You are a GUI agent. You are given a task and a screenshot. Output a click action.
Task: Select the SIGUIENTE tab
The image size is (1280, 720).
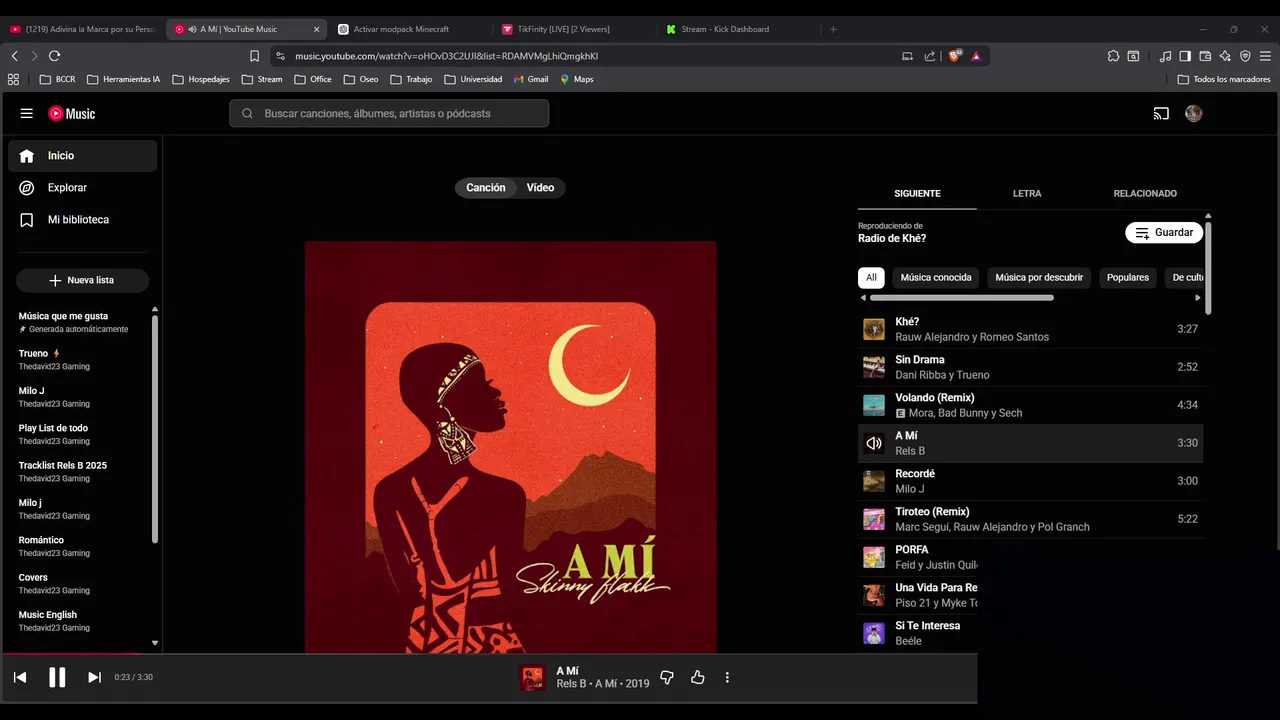(x=917, y=193)
